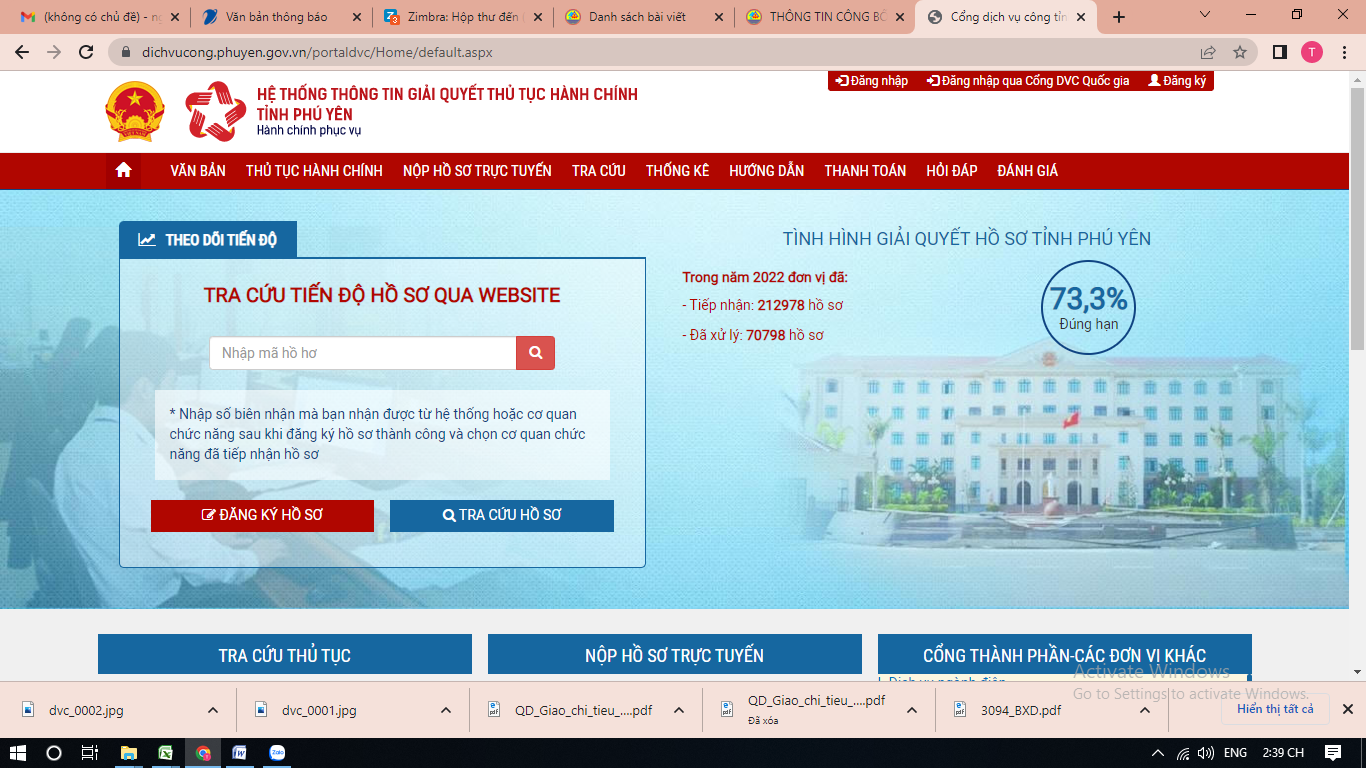Close the Zimbra: Hộp thư đến tab
This screenshot has width=1366, height=768.
coord(538,17)
